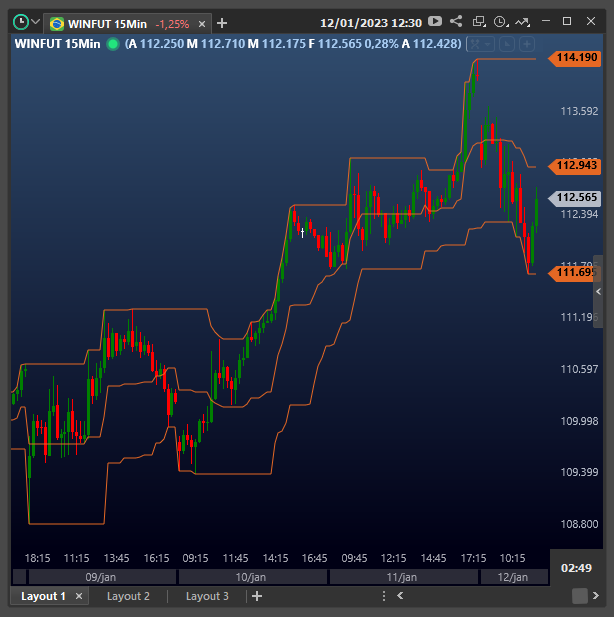Open the Layout 3 tab
Viewport: 614px width, 617px height.
click(x=207, y=596)
